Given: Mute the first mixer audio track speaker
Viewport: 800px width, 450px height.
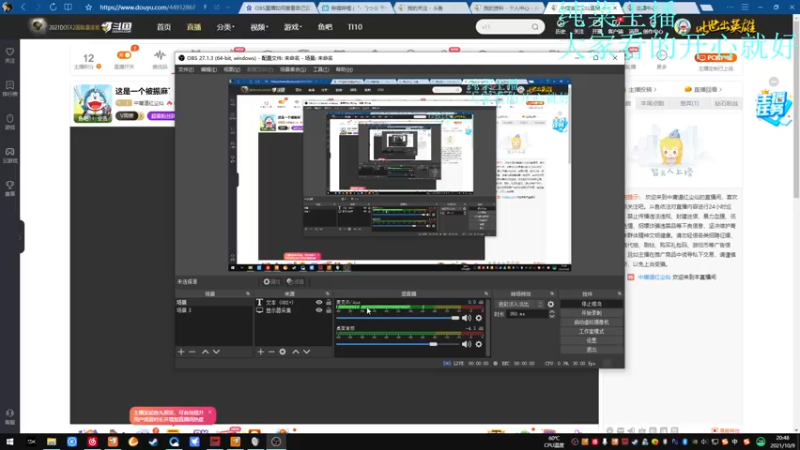Looking at the screenshot, I should click(466, 318).
